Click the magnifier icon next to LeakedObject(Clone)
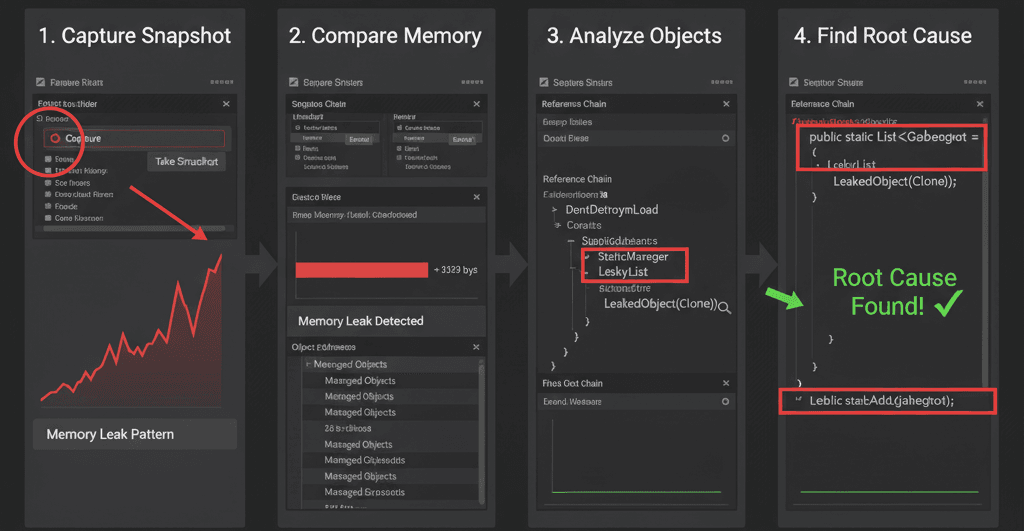This screenshot has width=1024, height=531. coord(724,308)
